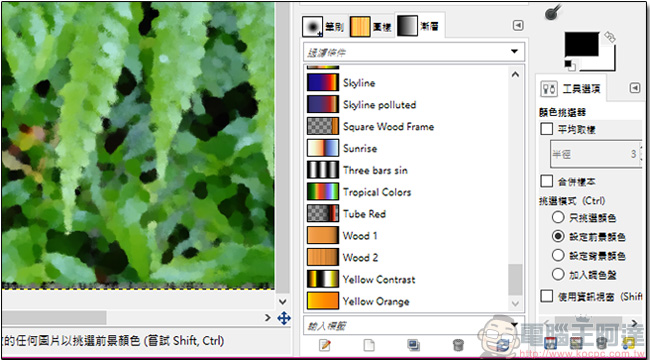The image size is (650, 360).
Task: Click the radius value spinner arrows
Action: pos(641,154)
